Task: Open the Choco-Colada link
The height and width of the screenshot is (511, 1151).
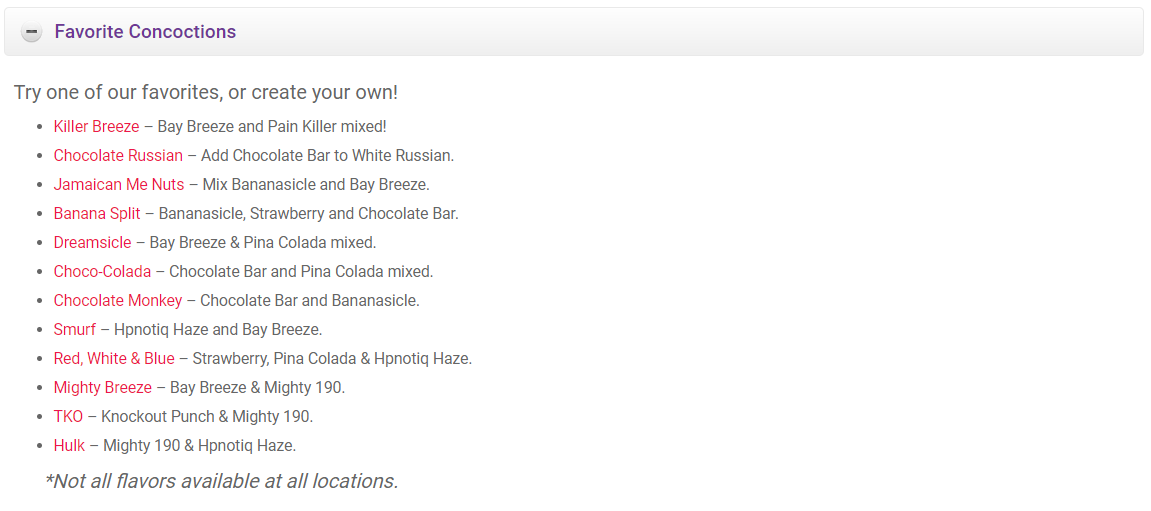Action: 102,272
